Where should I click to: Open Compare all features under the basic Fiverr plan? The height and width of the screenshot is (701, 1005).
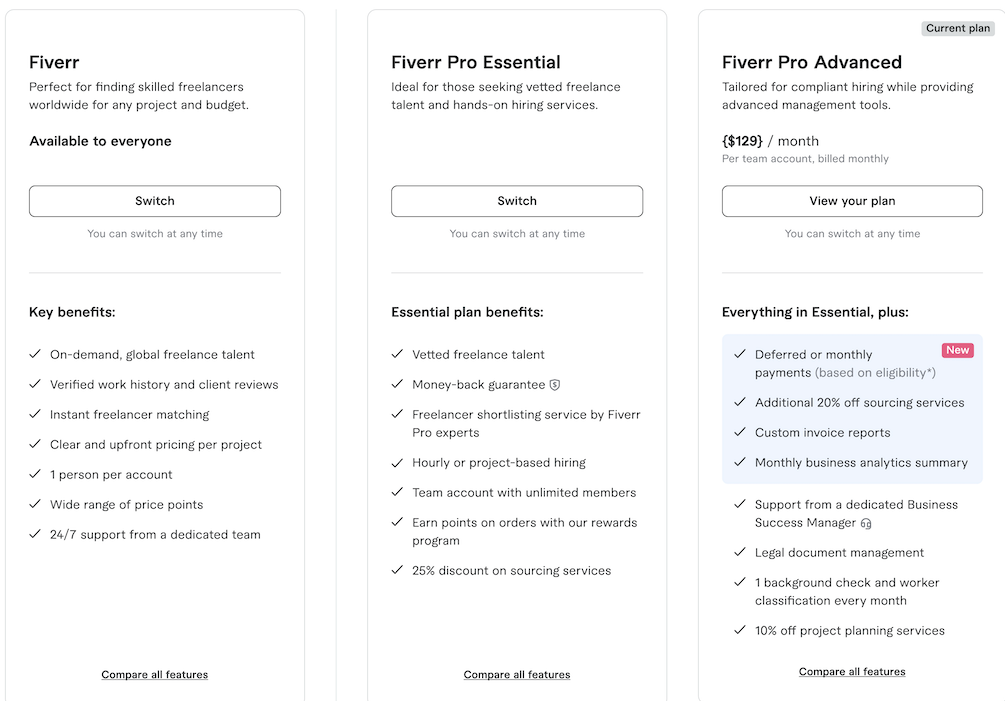pyautogui.click(x=155, y=675)
